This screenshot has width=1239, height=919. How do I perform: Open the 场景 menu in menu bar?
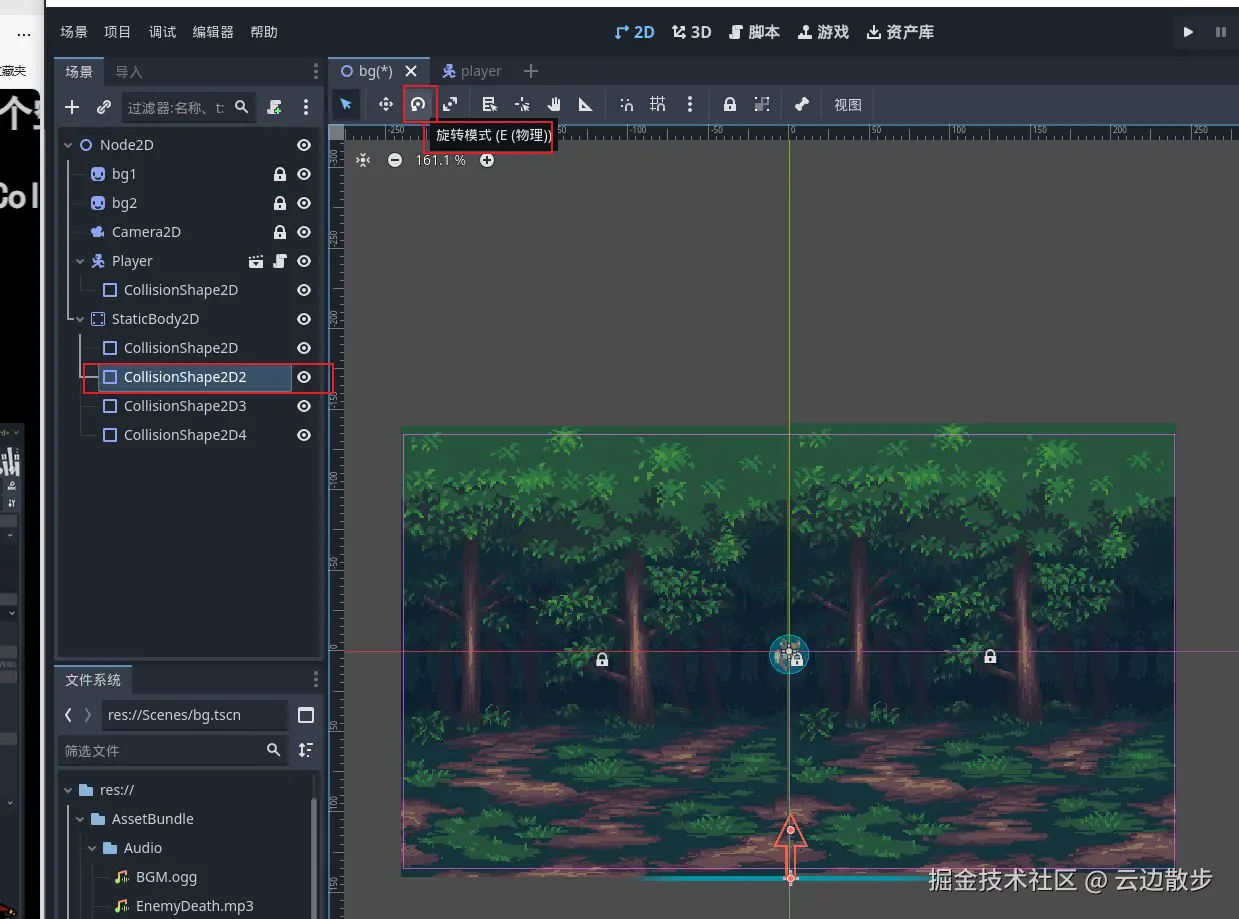click(x=74, y=32)
